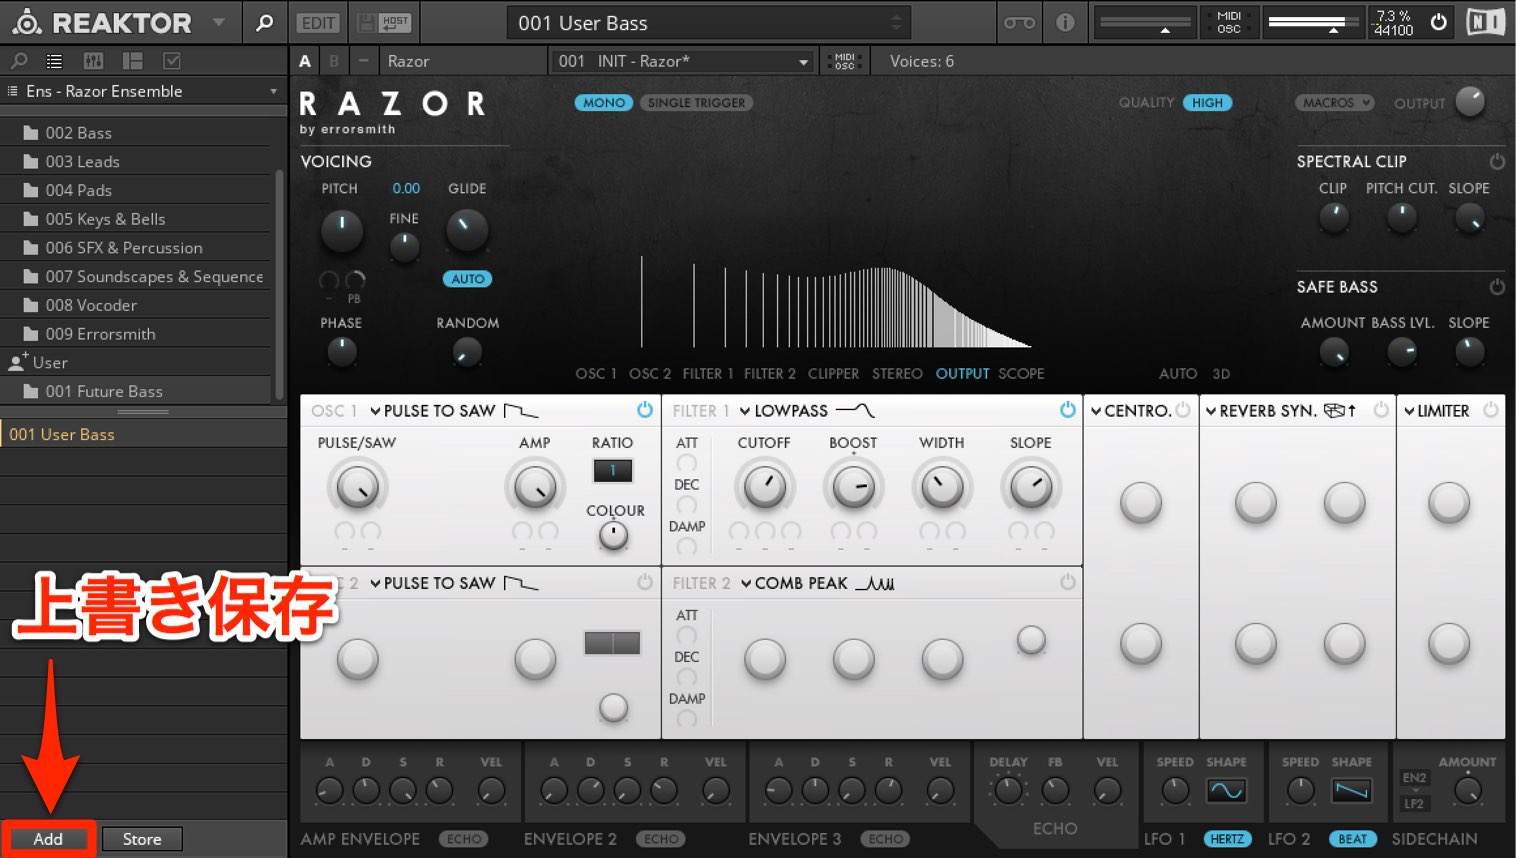The height and width of the screenshot is (858, 1516).
Task: Open the 001 INIT - Razor preset dropdown
Action: (x=683, y=61)
